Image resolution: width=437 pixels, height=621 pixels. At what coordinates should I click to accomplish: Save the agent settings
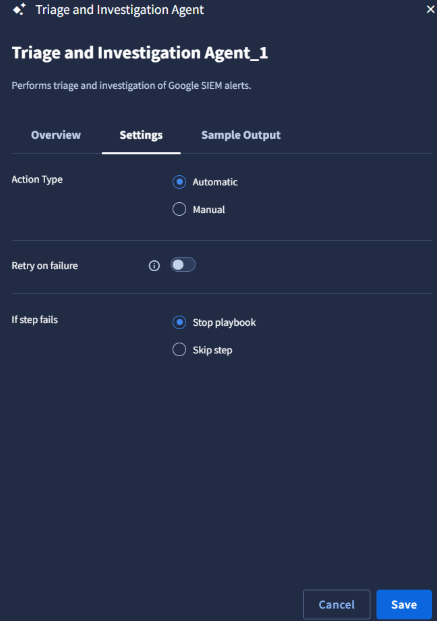click(404, 604)
